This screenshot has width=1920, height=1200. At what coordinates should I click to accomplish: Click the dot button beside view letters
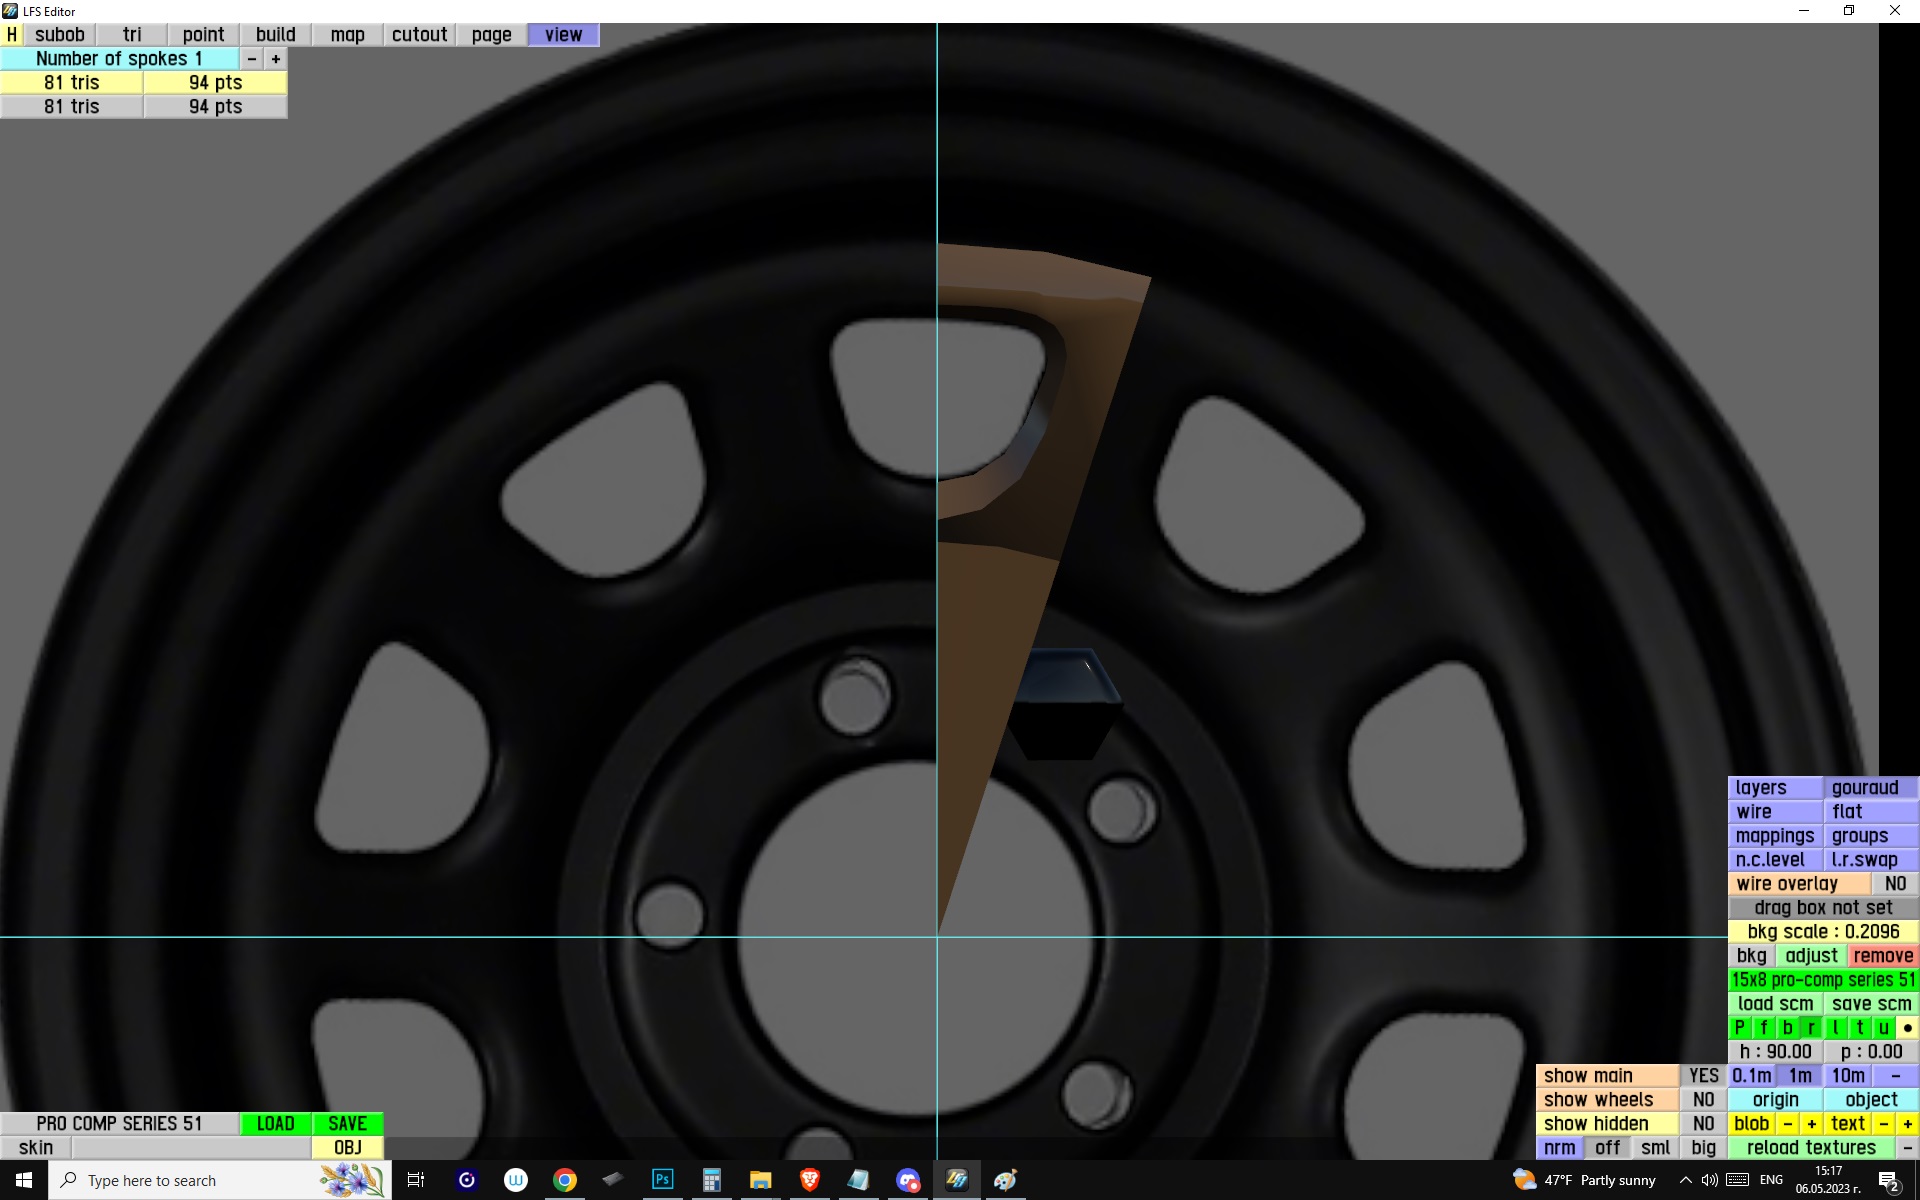(1907, 1027)
